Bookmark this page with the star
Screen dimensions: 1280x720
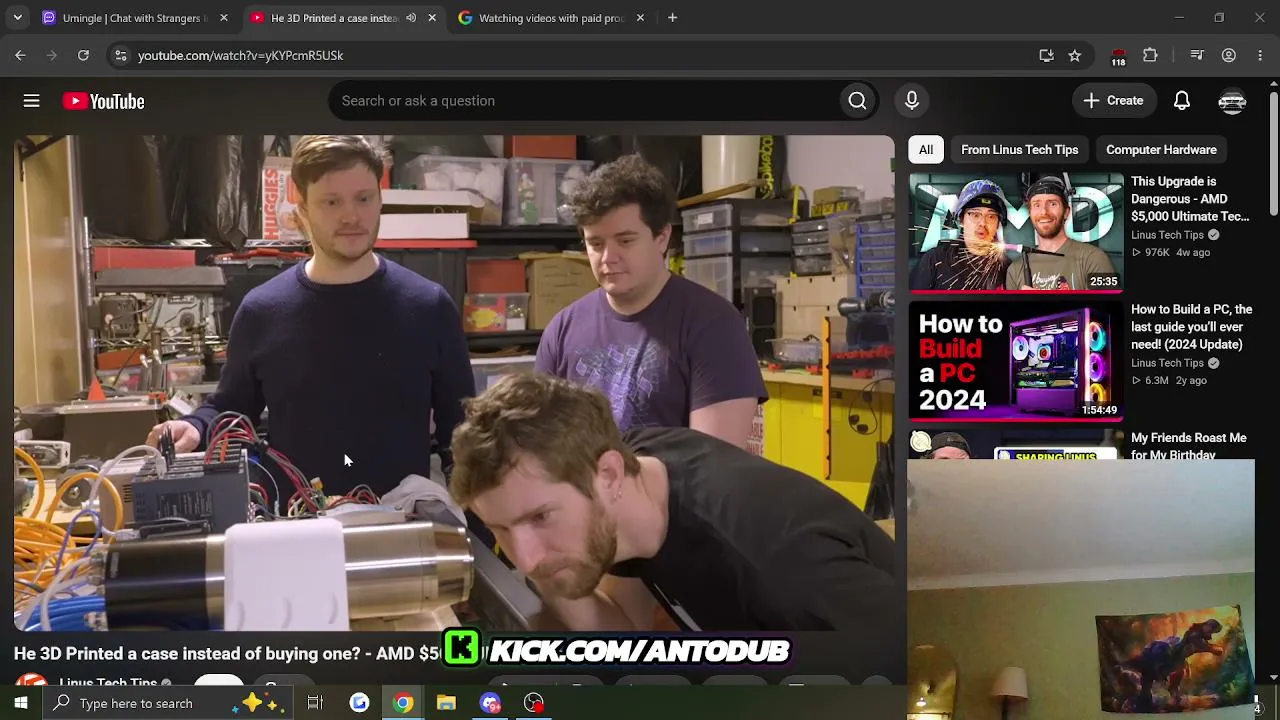(1075, 55)
